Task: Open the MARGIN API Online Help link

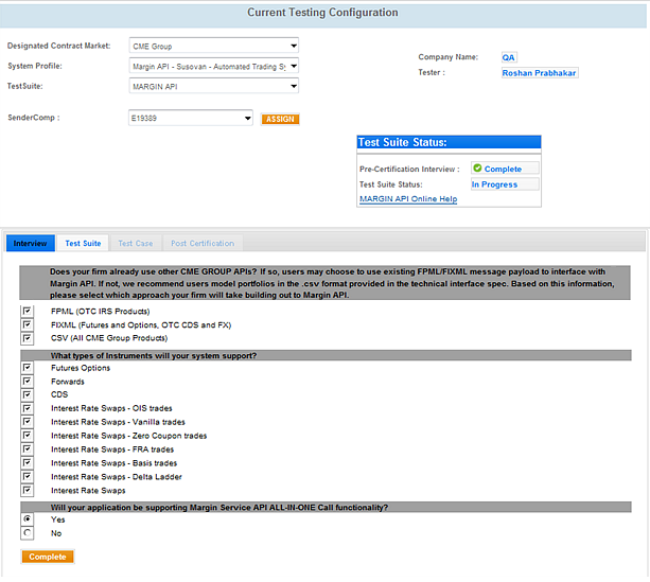Action: coord(407,199)
